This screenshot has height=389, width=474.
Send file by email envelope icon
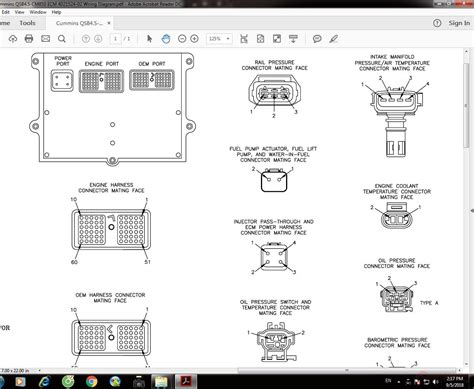tap(45, 39)
